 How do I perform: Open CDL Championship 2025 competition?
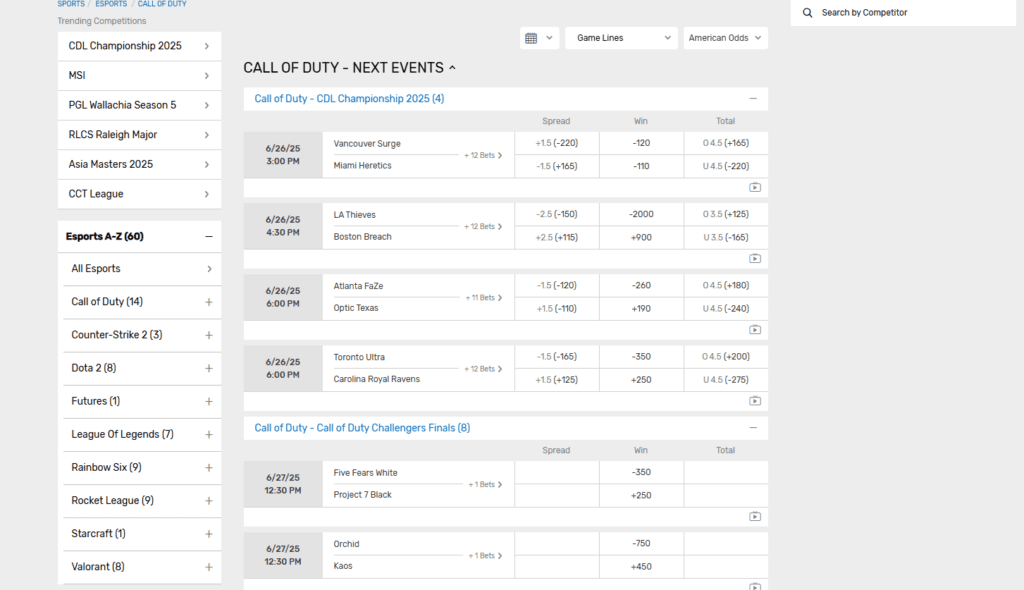139,45
